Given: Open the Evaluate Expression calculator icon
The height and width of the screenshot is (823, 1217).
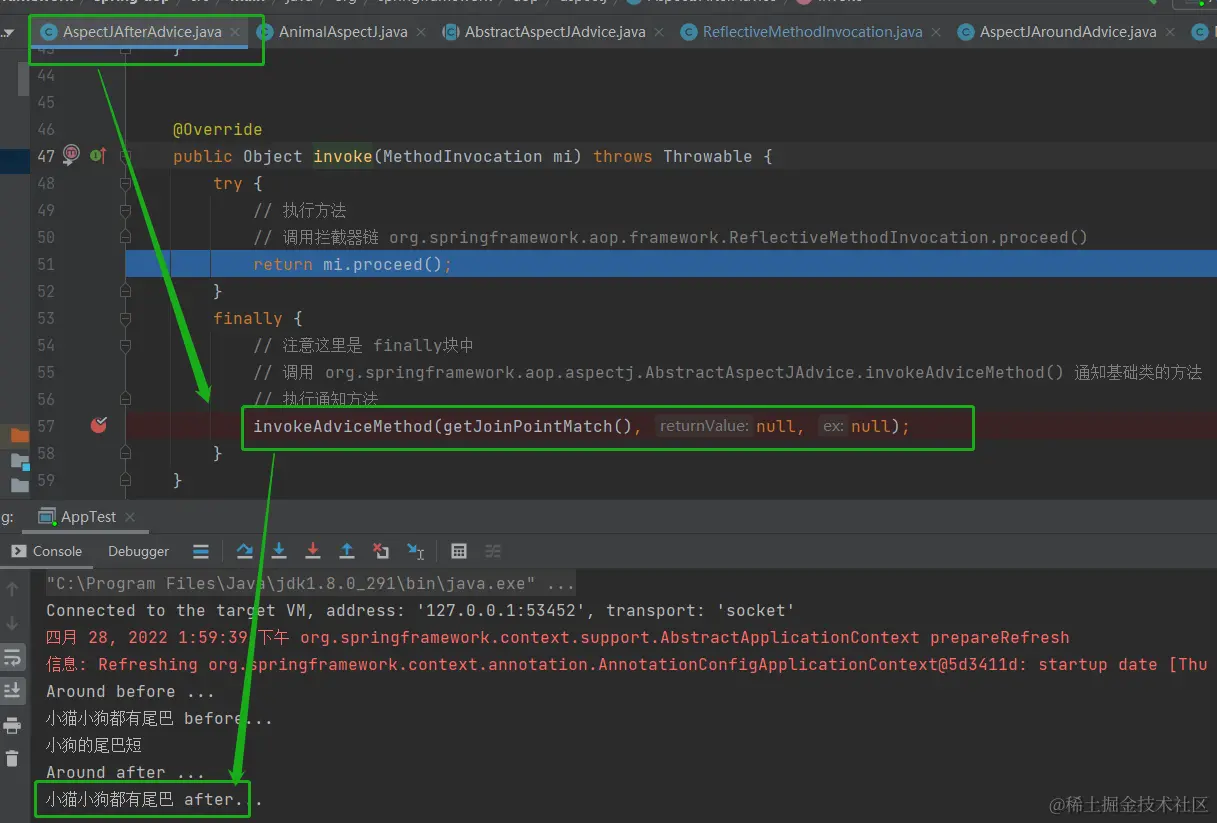Looking at the screenshot, I should pyautogui.click(x=459, y=551).
